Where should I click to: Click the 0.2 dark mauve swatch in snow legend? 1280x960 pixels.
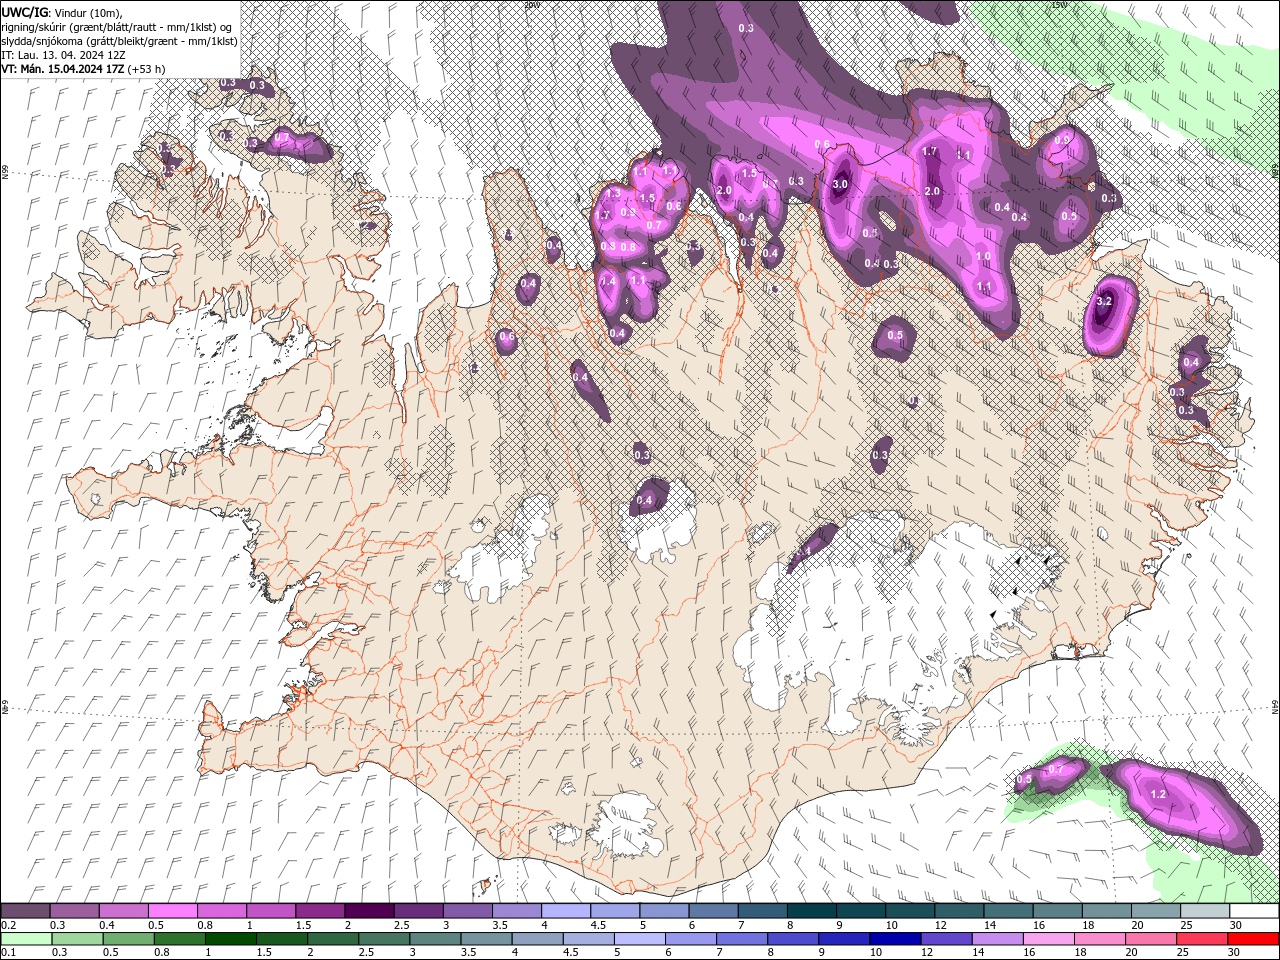pyautogui.click(x=25, y=911)
